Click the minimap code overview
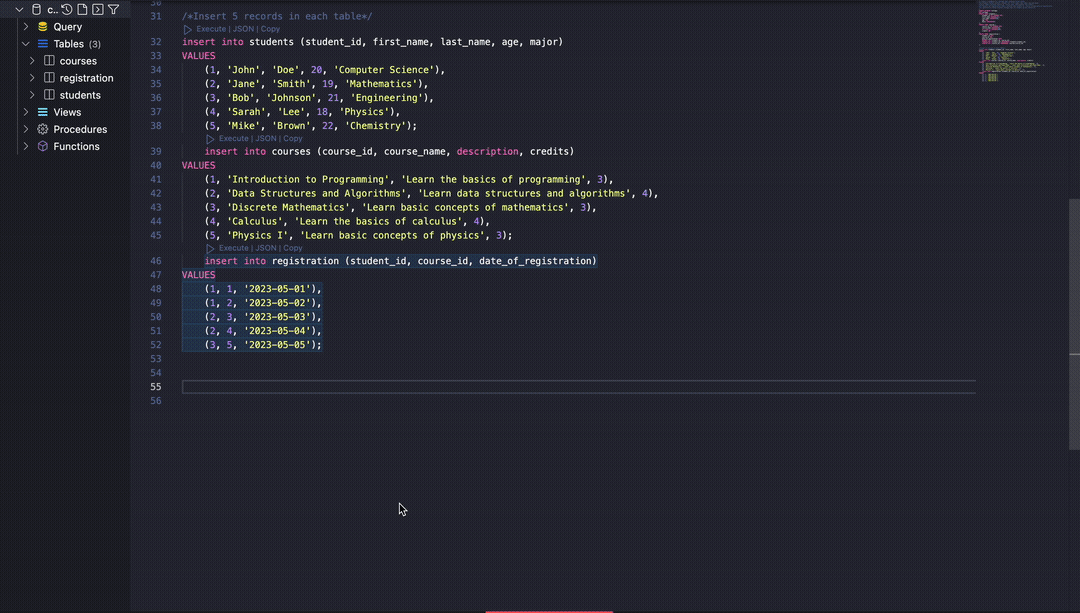The image size is (1080, 613). coord(1016,41)
